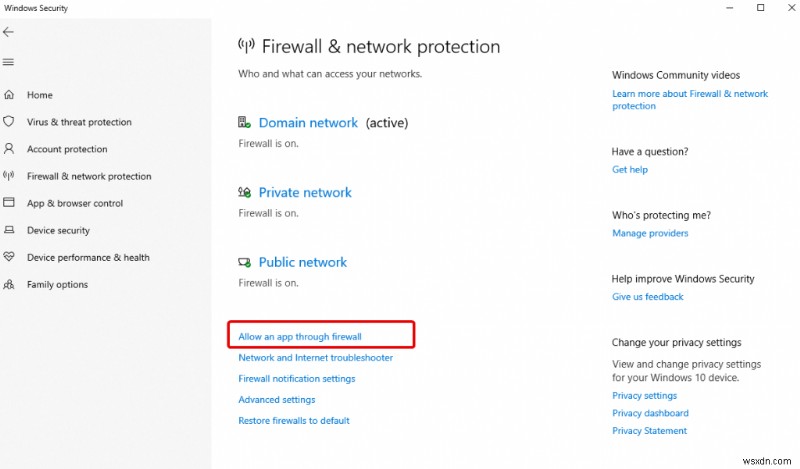The width and height of the screenshot is (800, 469).
Task: Click the Manage providers link
Action: [650, 233]
